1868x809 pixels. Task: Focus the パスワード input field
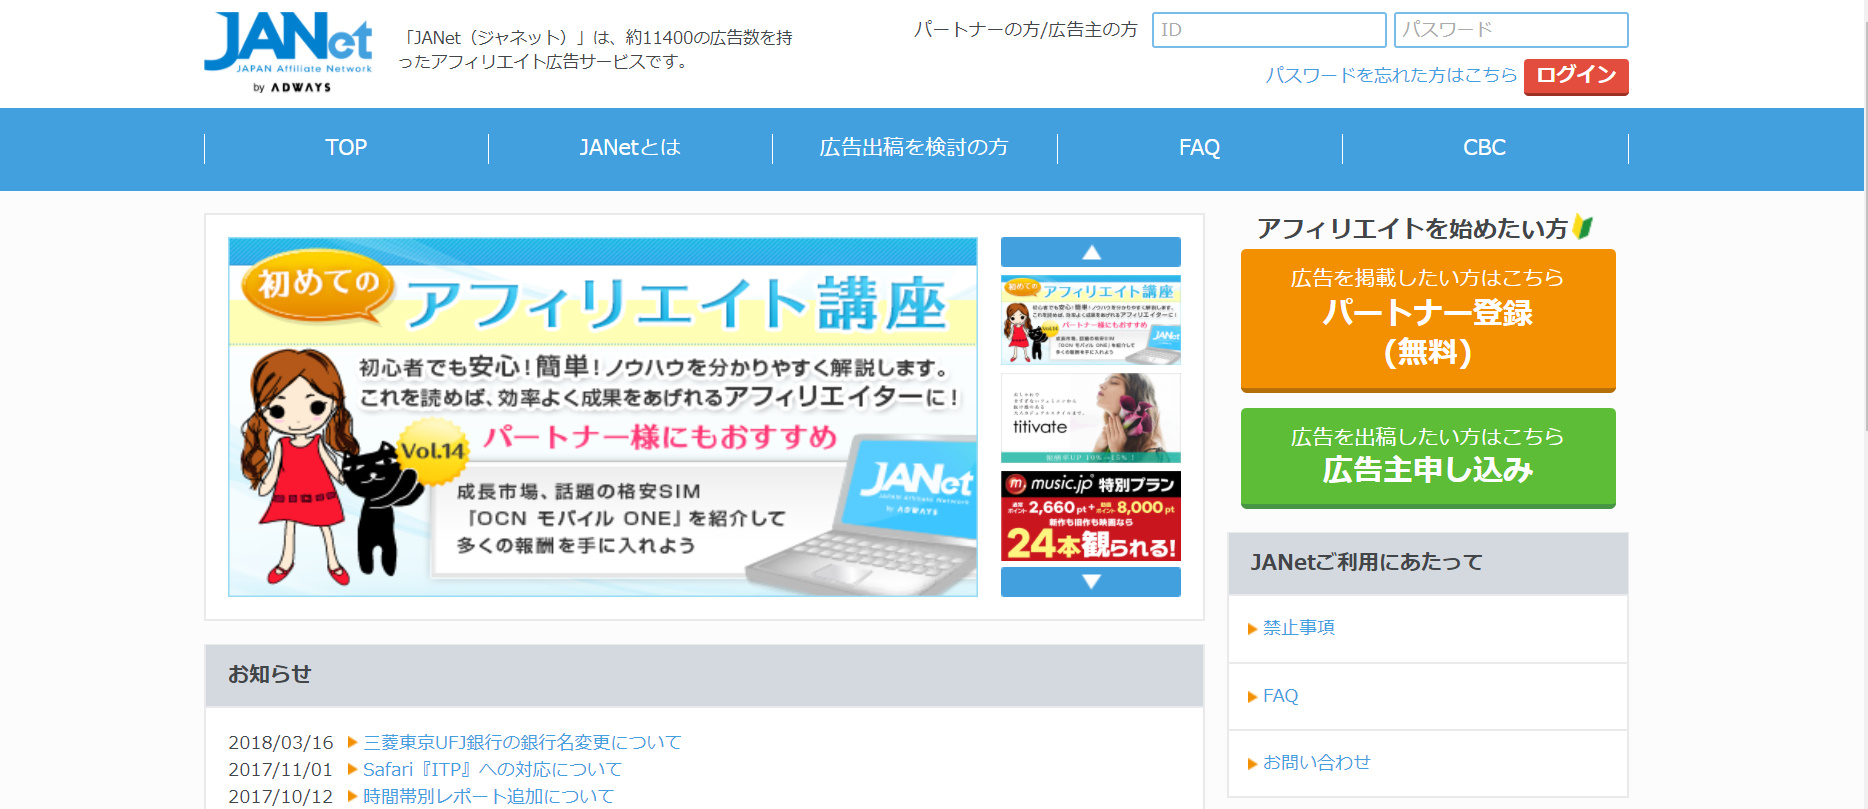click(1511, 30)
